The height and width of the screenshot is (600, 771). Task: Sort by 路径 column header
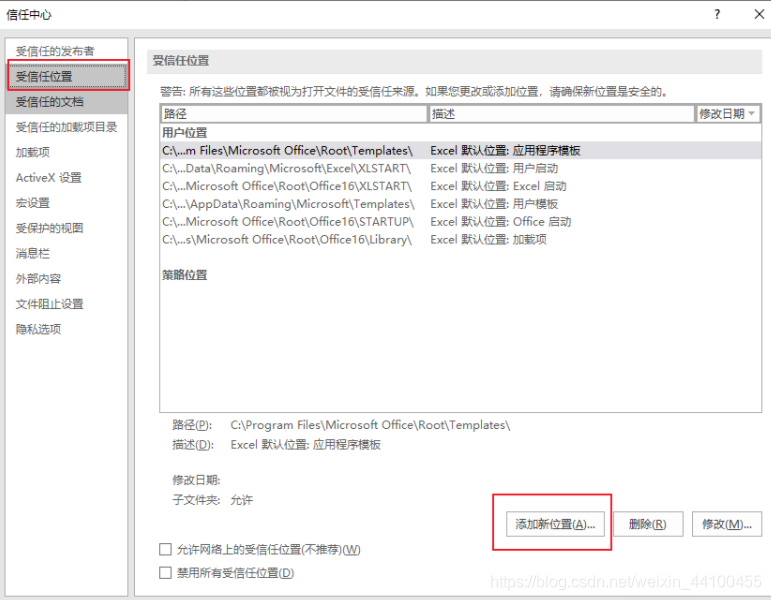pyautogui.click(x=294, y=114)
